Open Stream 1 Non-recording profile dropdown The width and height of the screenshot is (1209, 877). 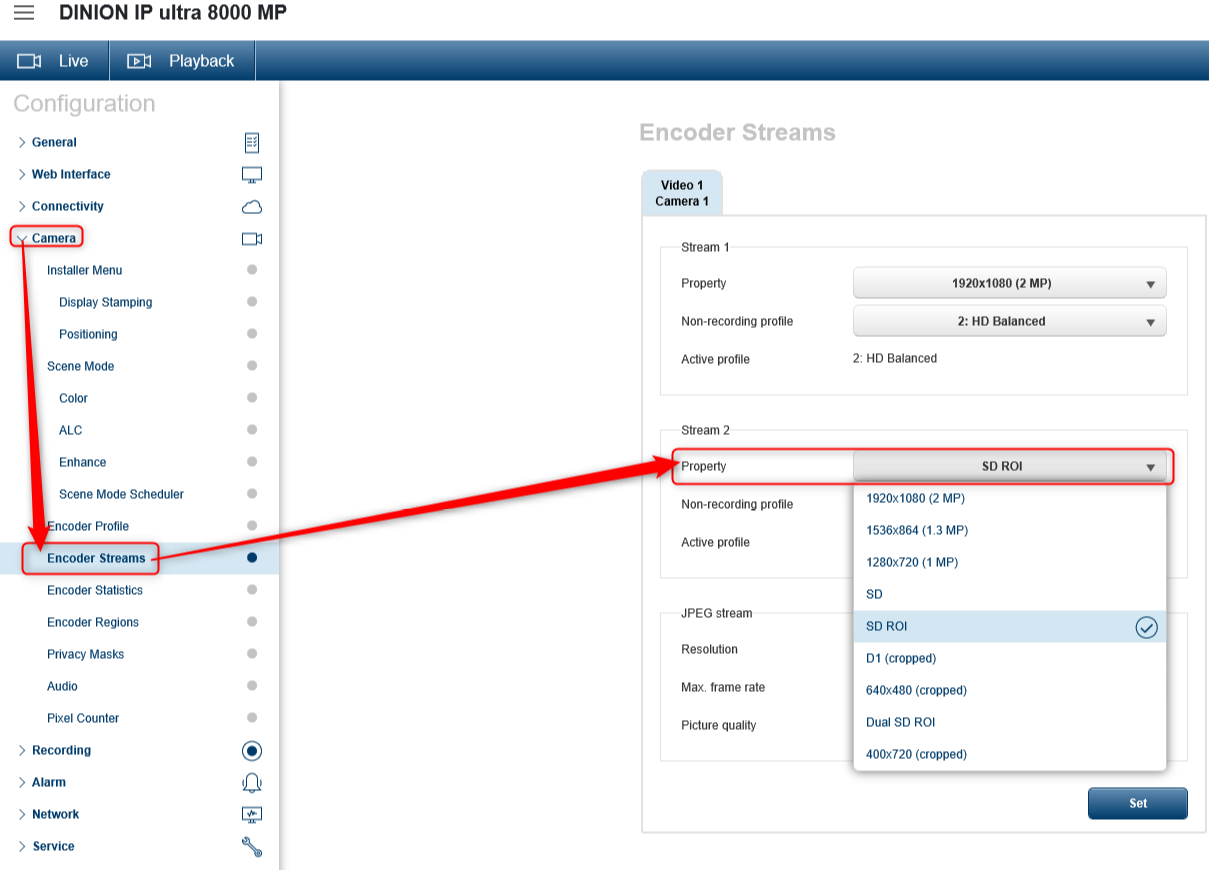pos(1009,321)
